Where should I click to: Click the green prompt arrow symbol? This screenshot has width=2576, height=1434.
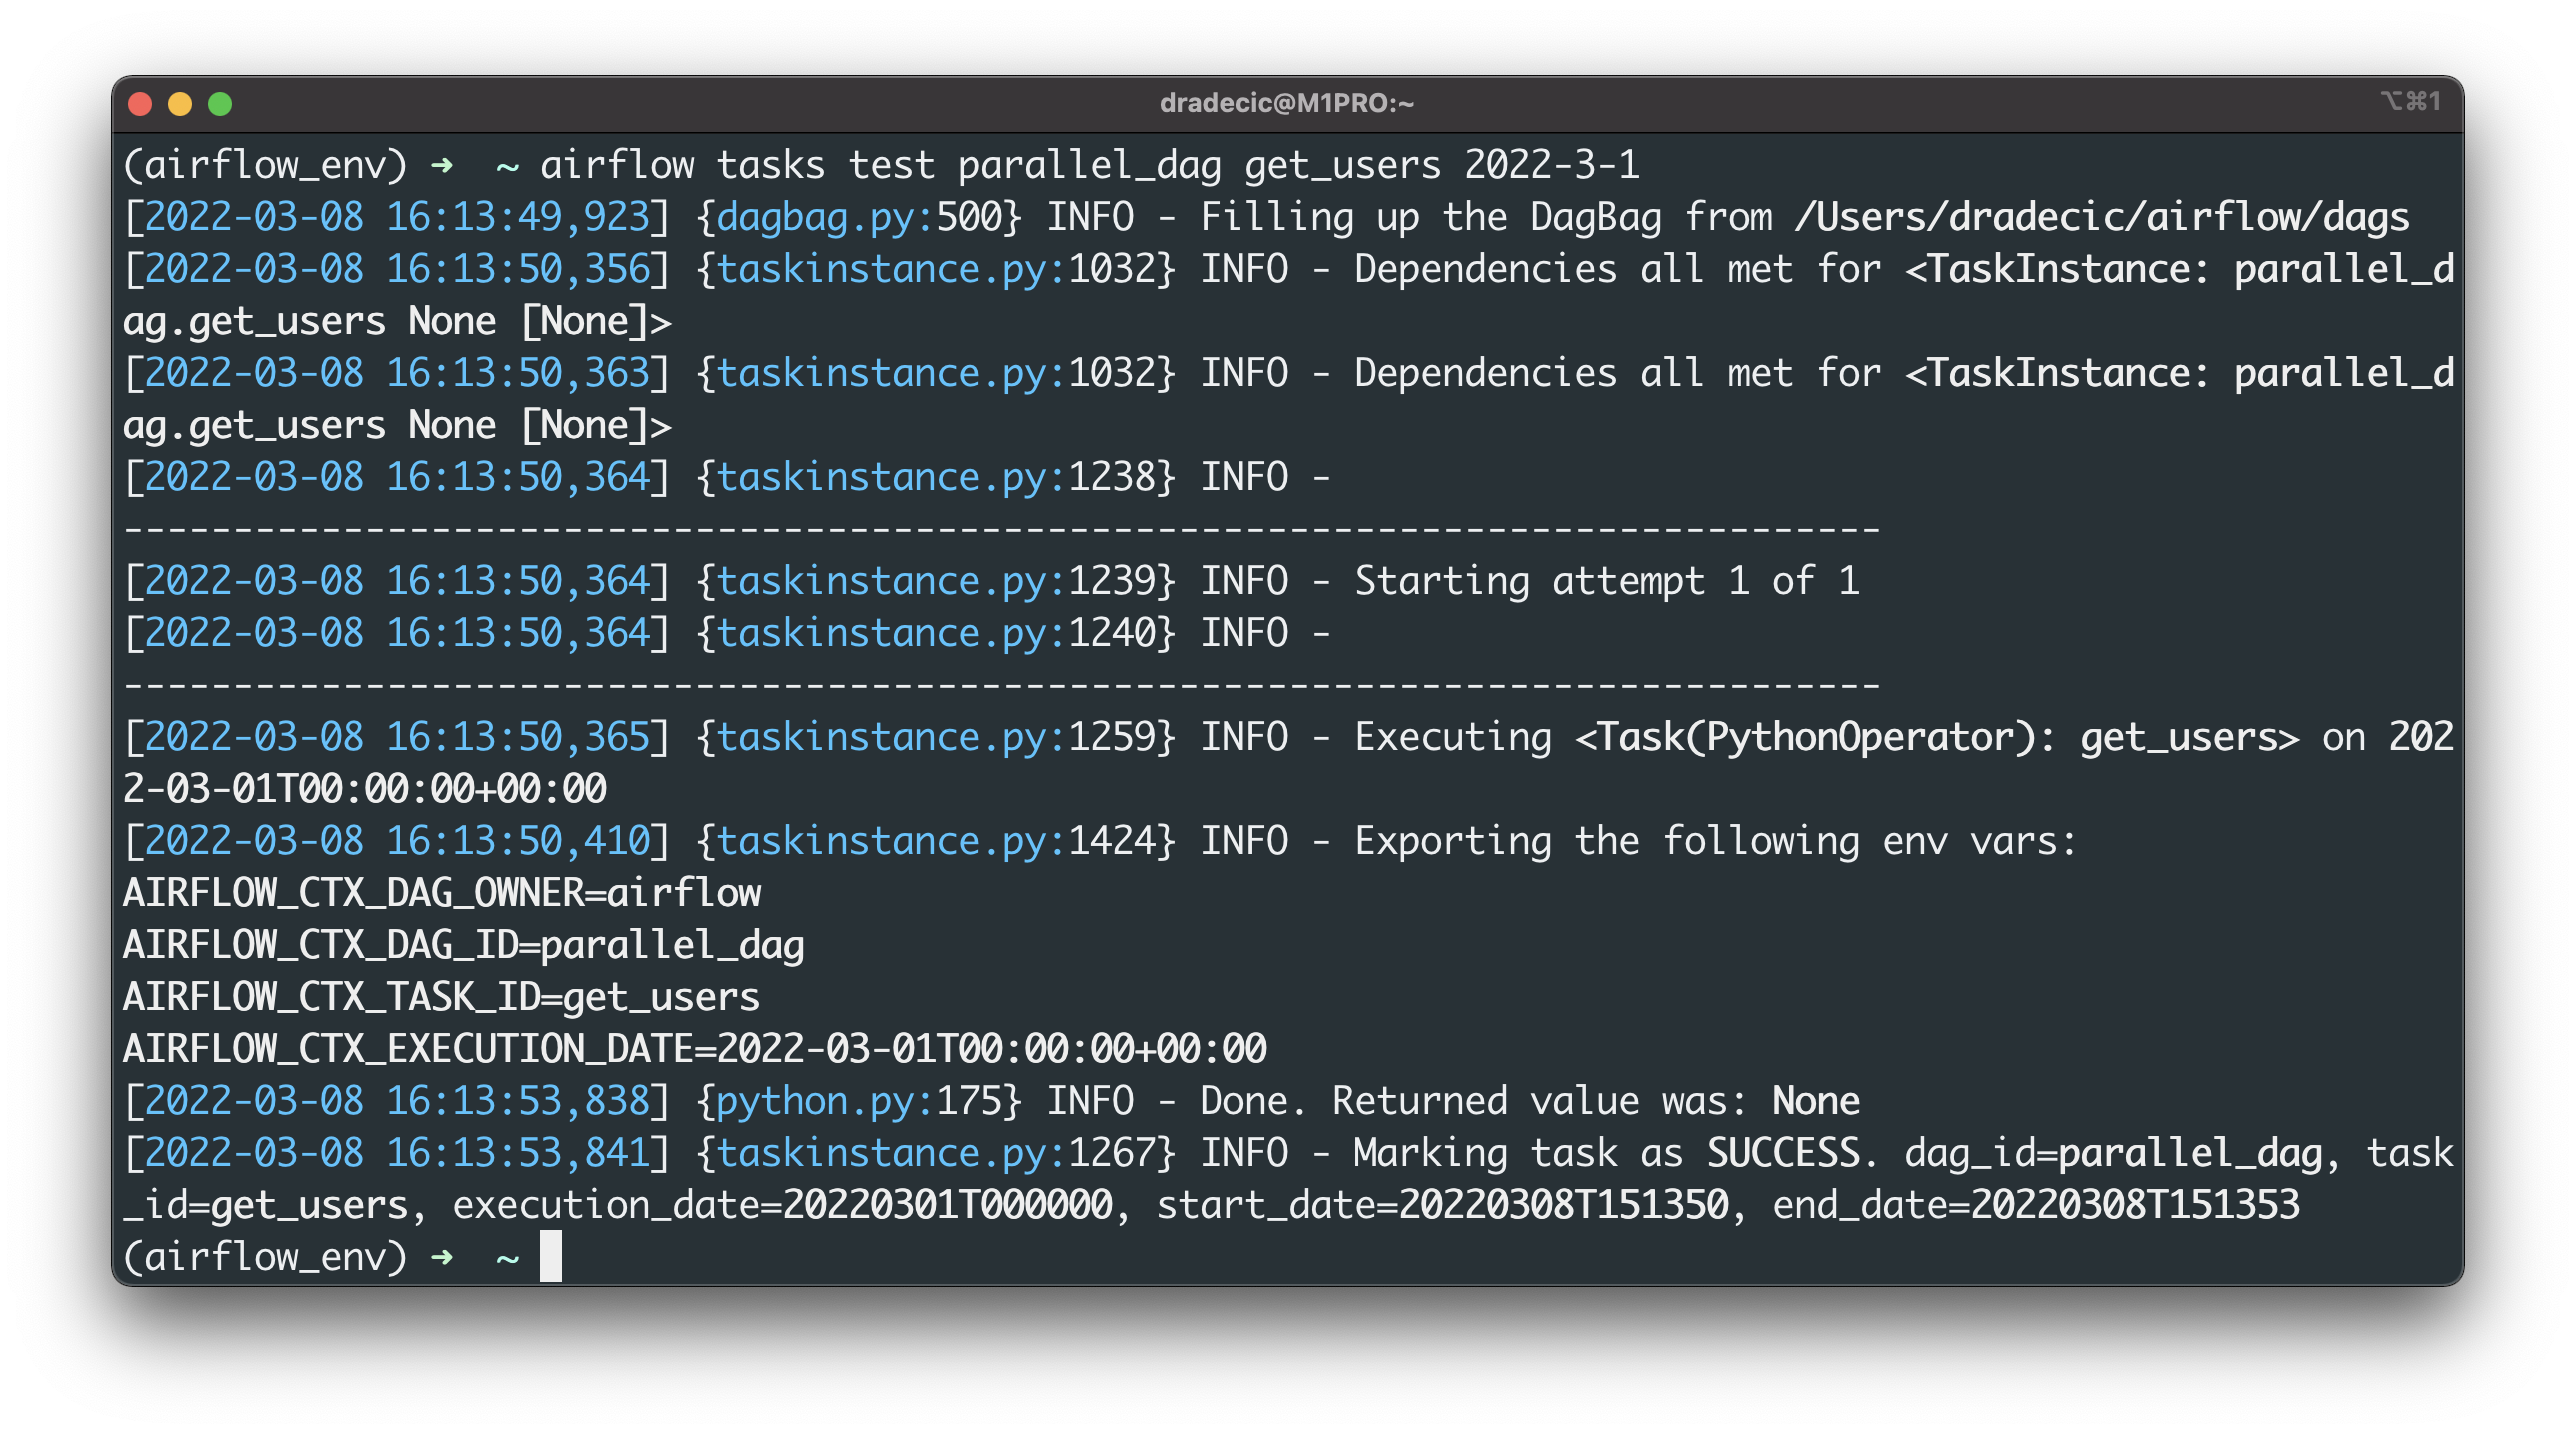[442, 164]
